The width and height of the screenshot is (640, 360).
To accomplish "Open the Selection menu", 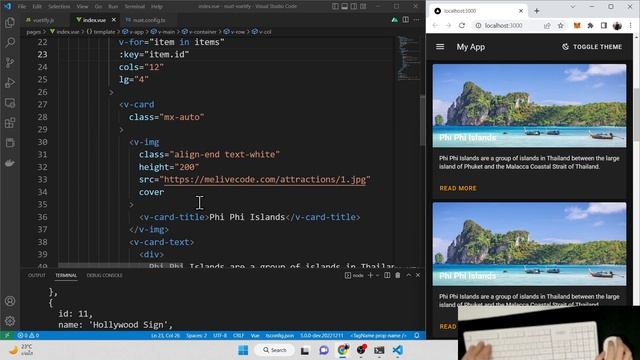I will (59, 7).
